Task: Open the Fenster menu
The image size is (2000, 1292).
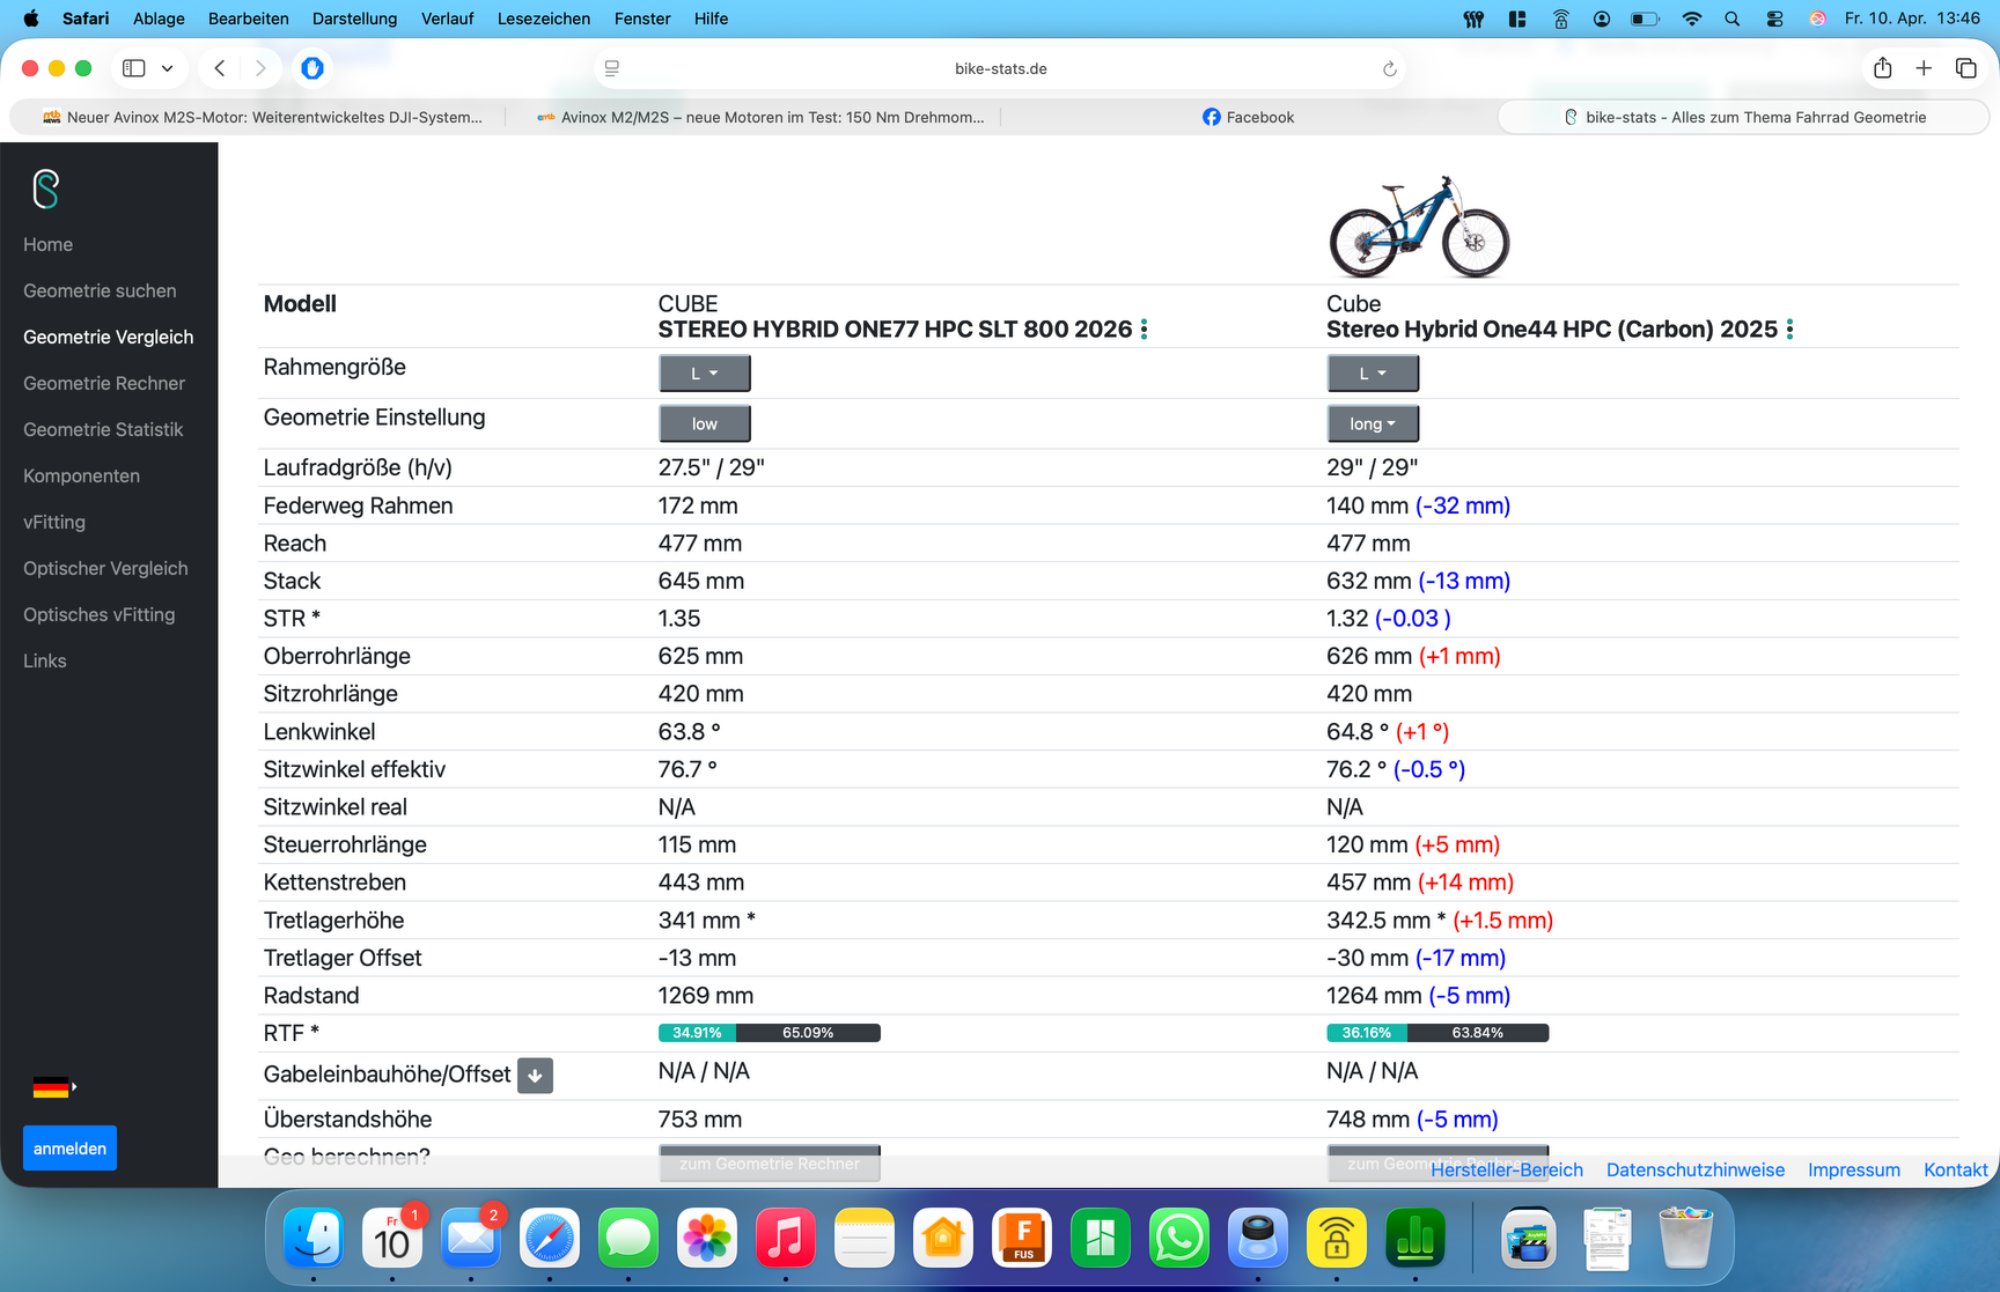Action: pos(642,18)
